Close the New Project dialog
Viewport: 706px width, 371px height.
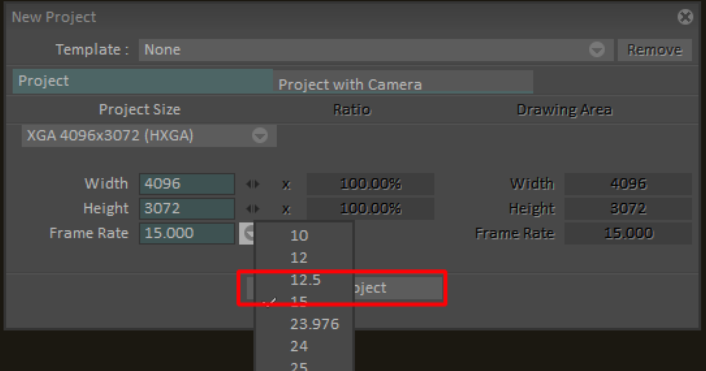pyautogui.click(x=685, y=17)
